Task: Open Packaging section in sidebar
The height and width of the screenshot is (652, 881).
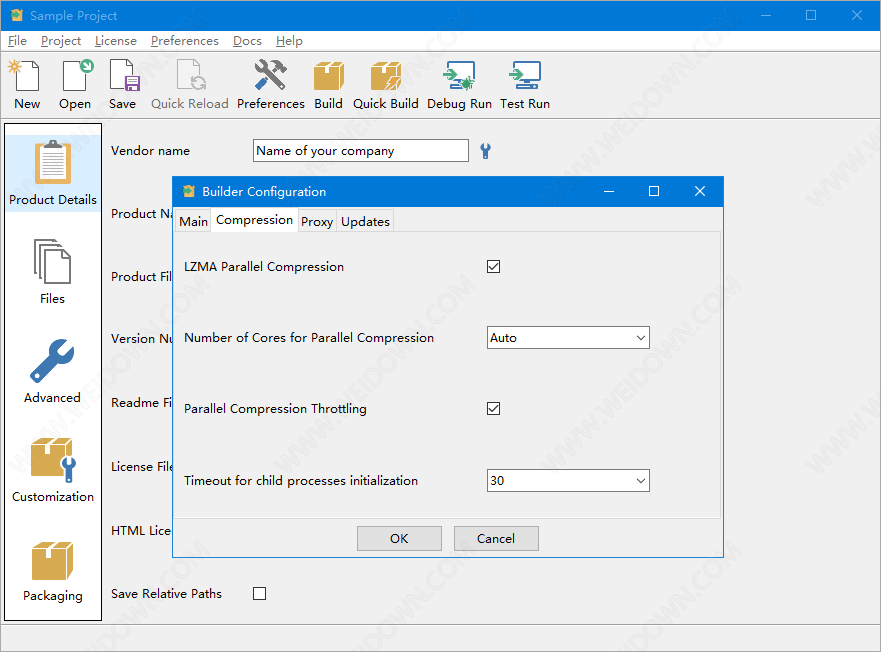Action: click(53, 570)
